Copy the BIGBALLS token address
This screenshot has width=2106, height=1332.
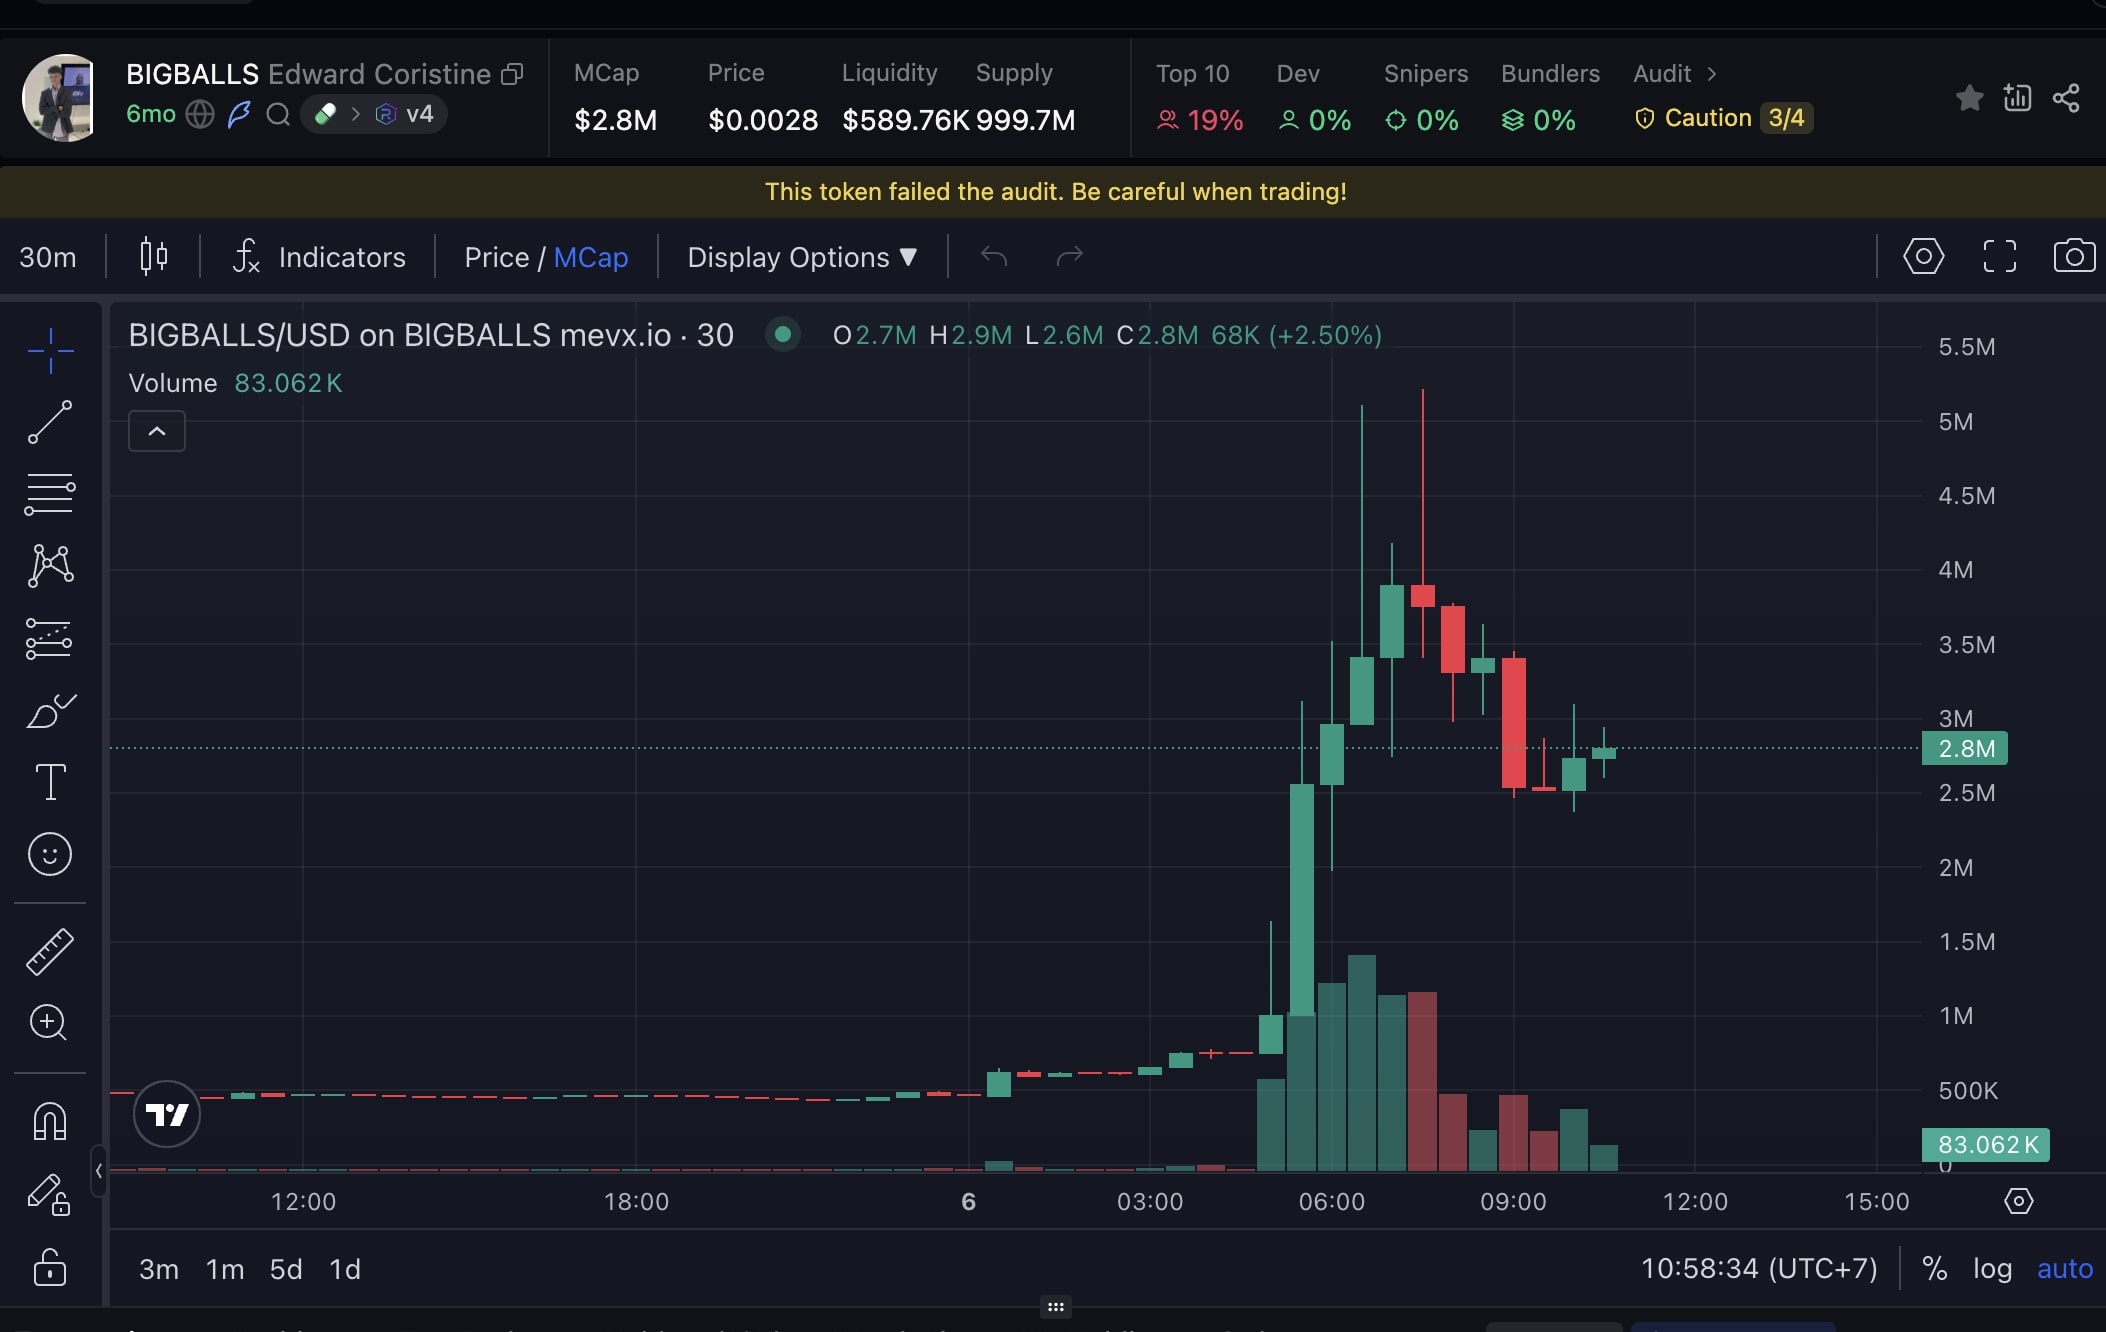tap(512, 74)
